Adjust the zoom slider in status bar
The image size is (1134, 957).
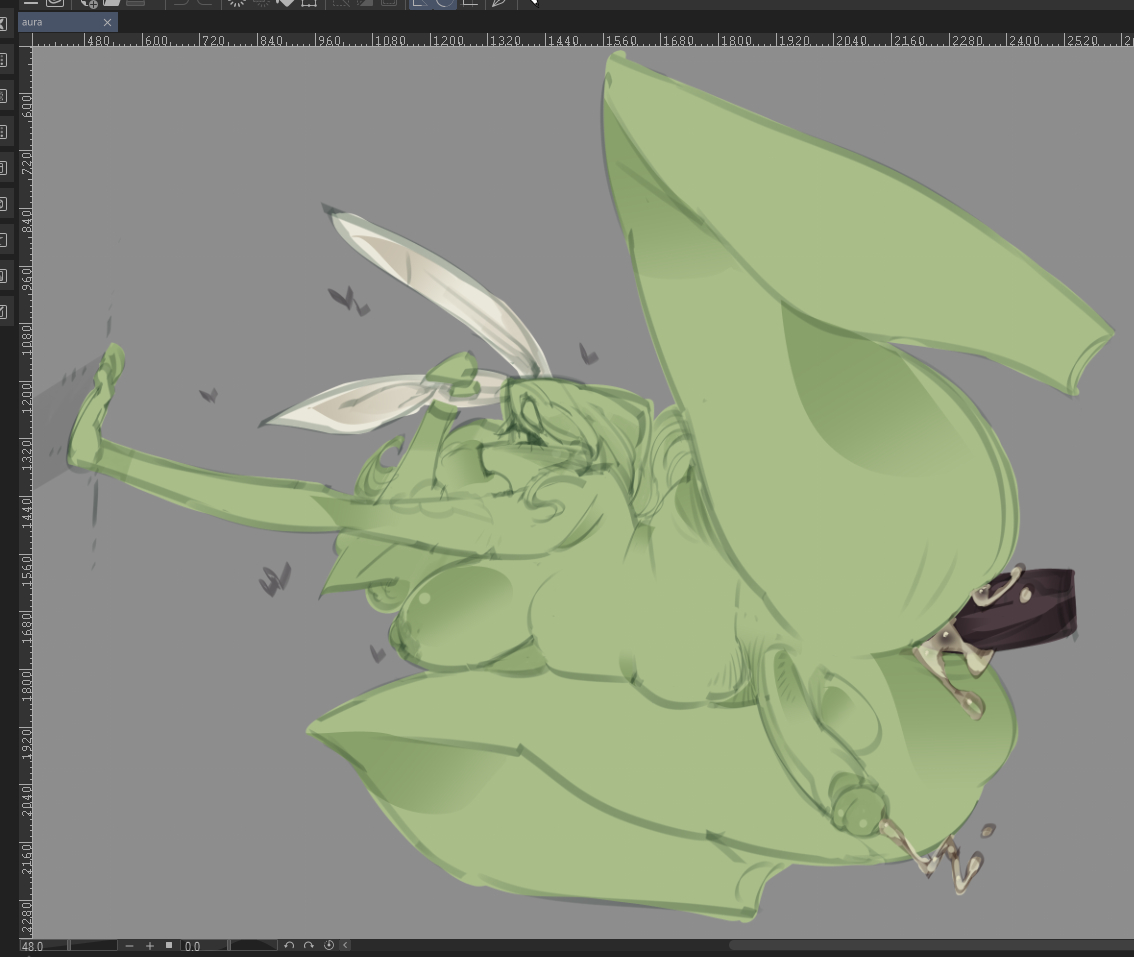[93, 945]
